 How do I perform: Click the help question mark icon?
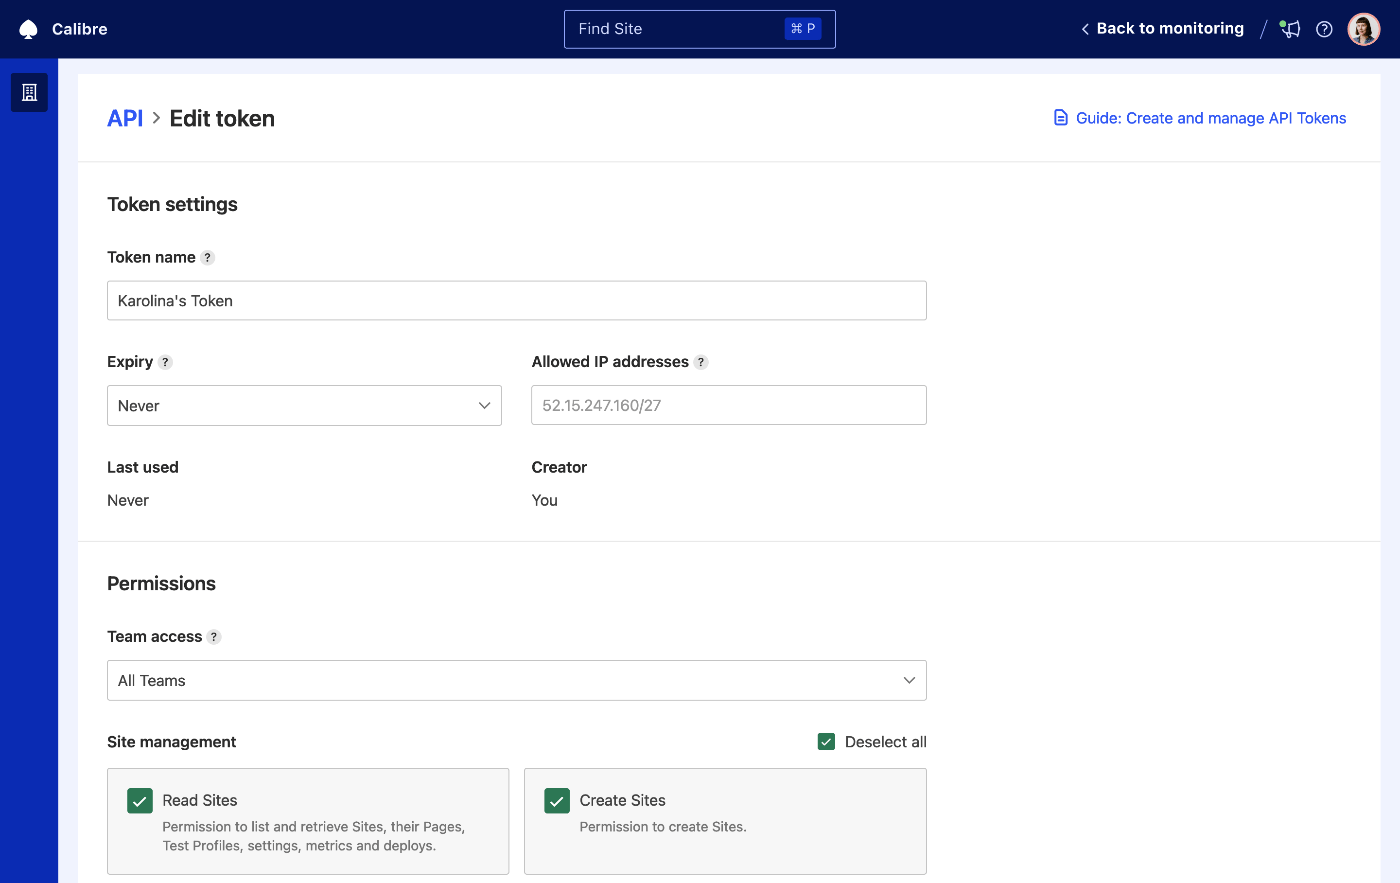point(1324,29)
